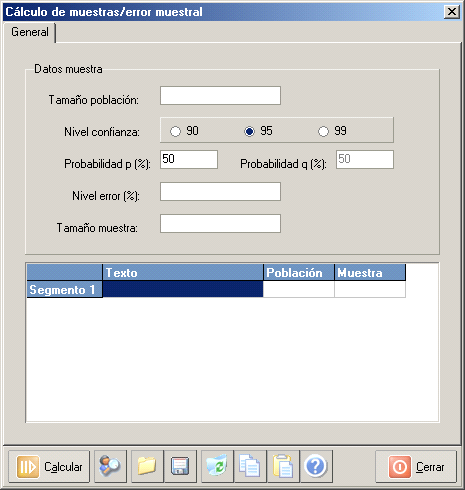Click the Población cell of Segmento 1
The image size is (465, 490).
coord(299,289)
